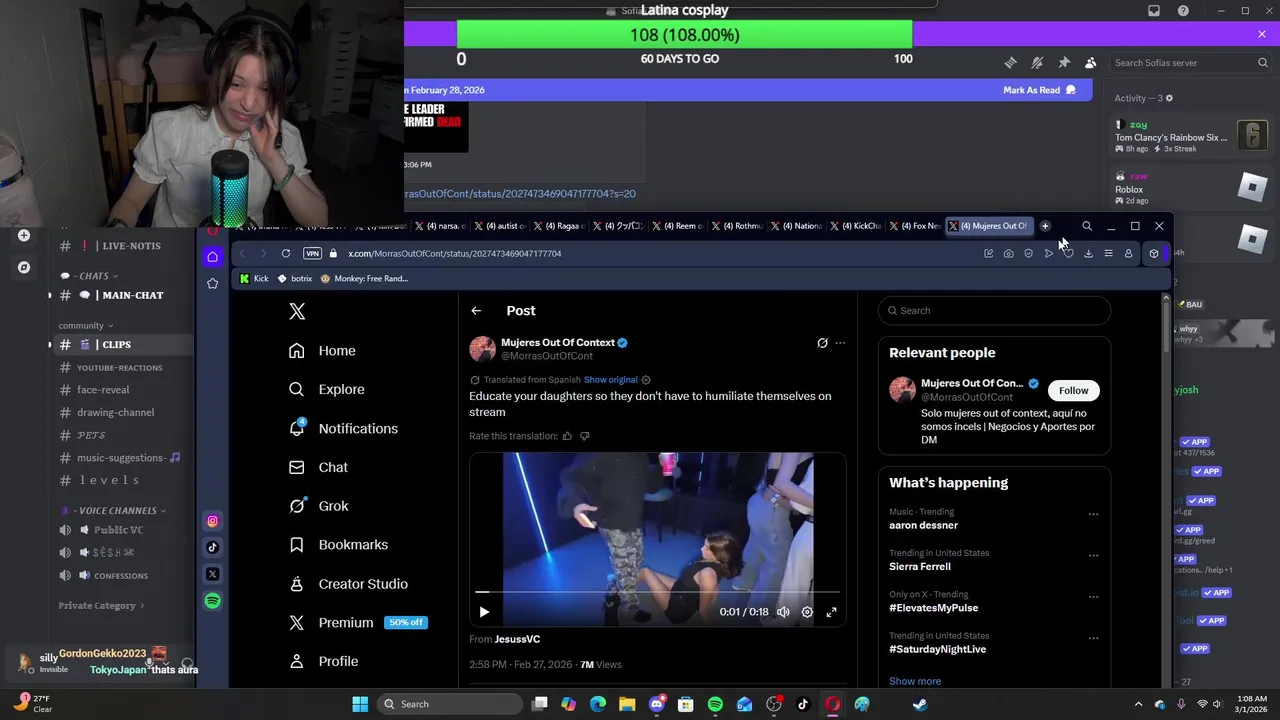Open new browser tab

point(1045,226)
